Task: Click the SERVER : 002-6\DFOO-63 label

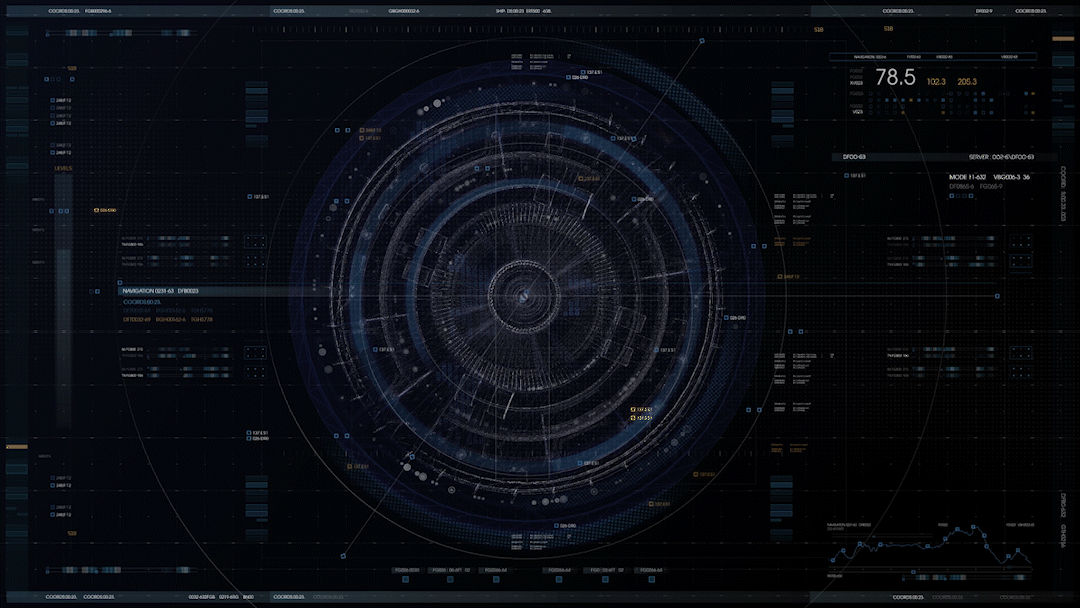Action: point(1001,157)
